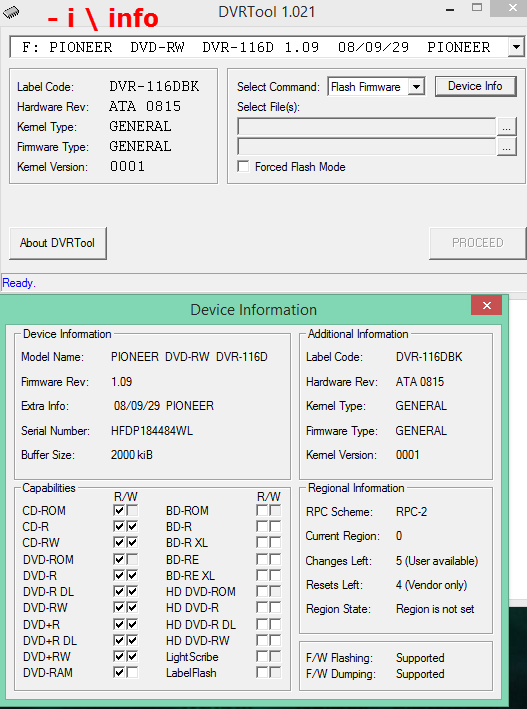Image resolution: width=527 pixels, height=709 pixels.
Task: Open About DVRTool
Action: (x=58, y=243)
